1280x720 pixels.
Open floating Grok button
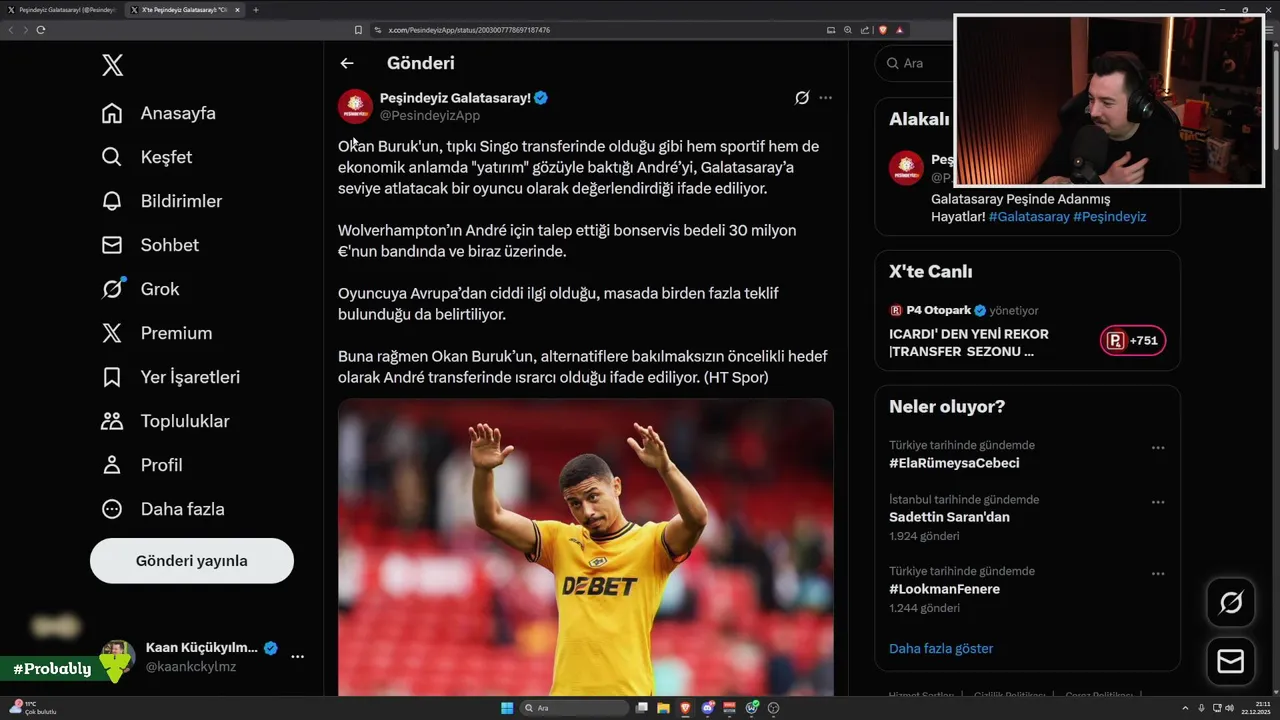coord(1231,603)
